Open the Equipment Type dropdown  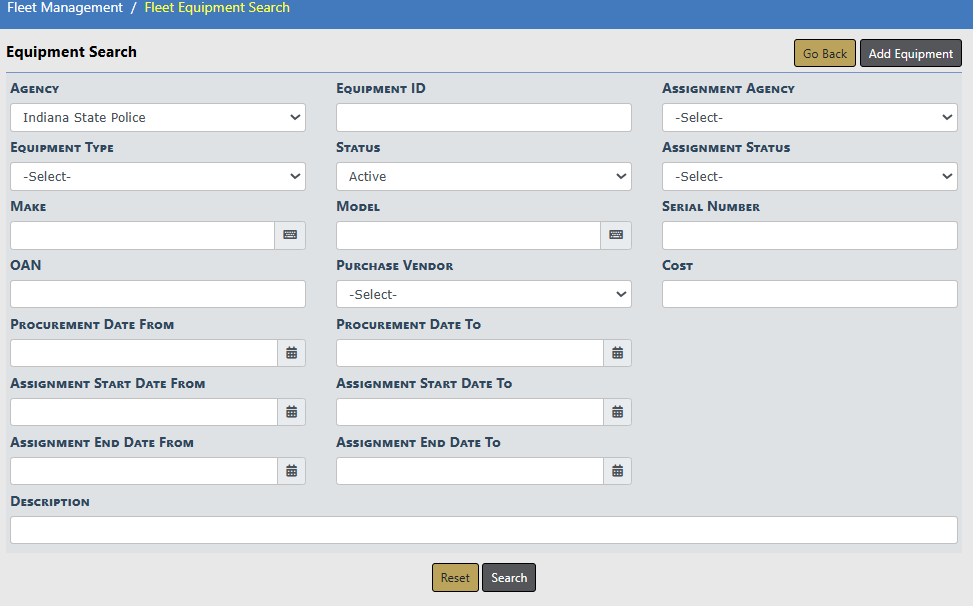click(158, 177)
